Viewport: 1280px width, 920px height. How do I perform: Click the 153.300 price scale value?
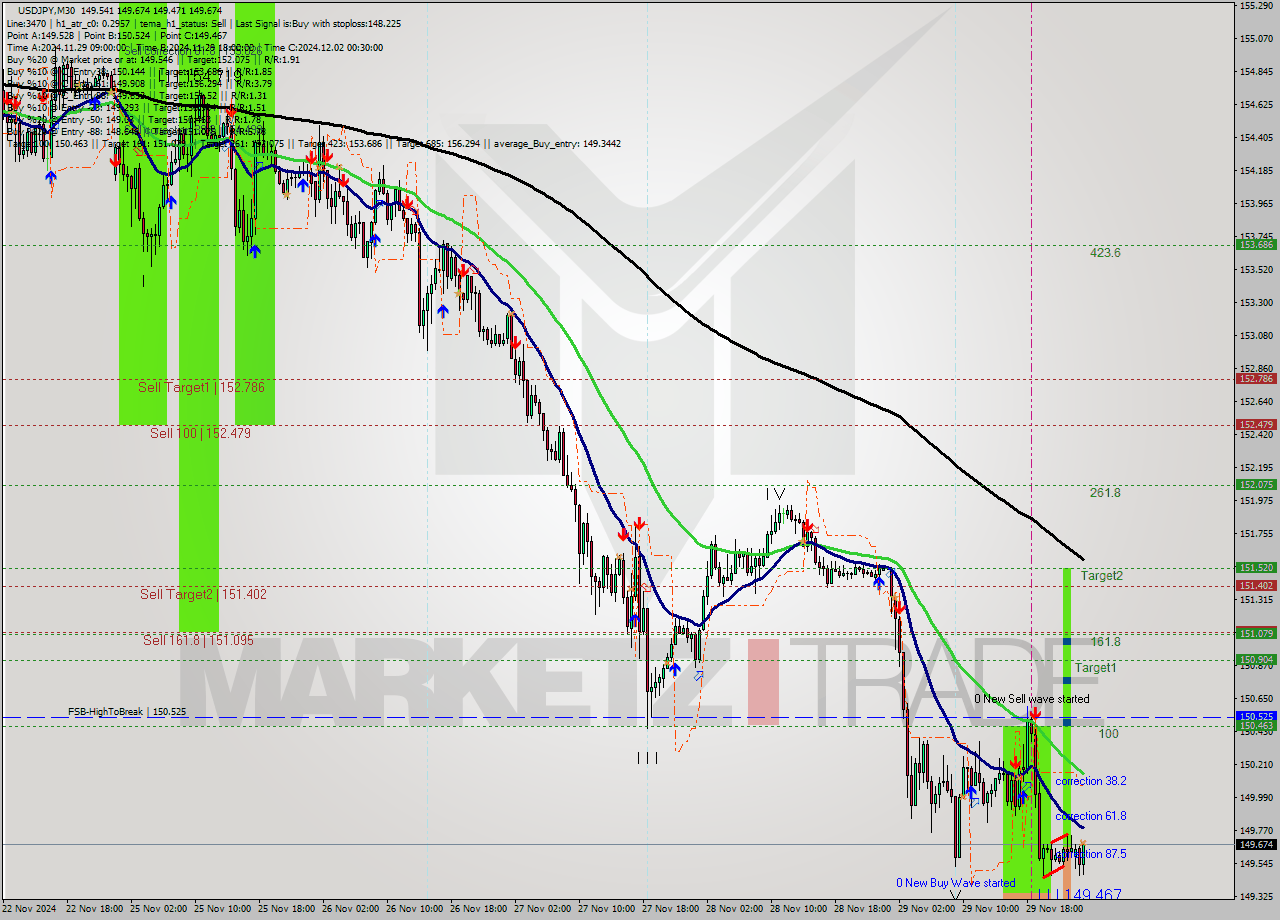1255,303
